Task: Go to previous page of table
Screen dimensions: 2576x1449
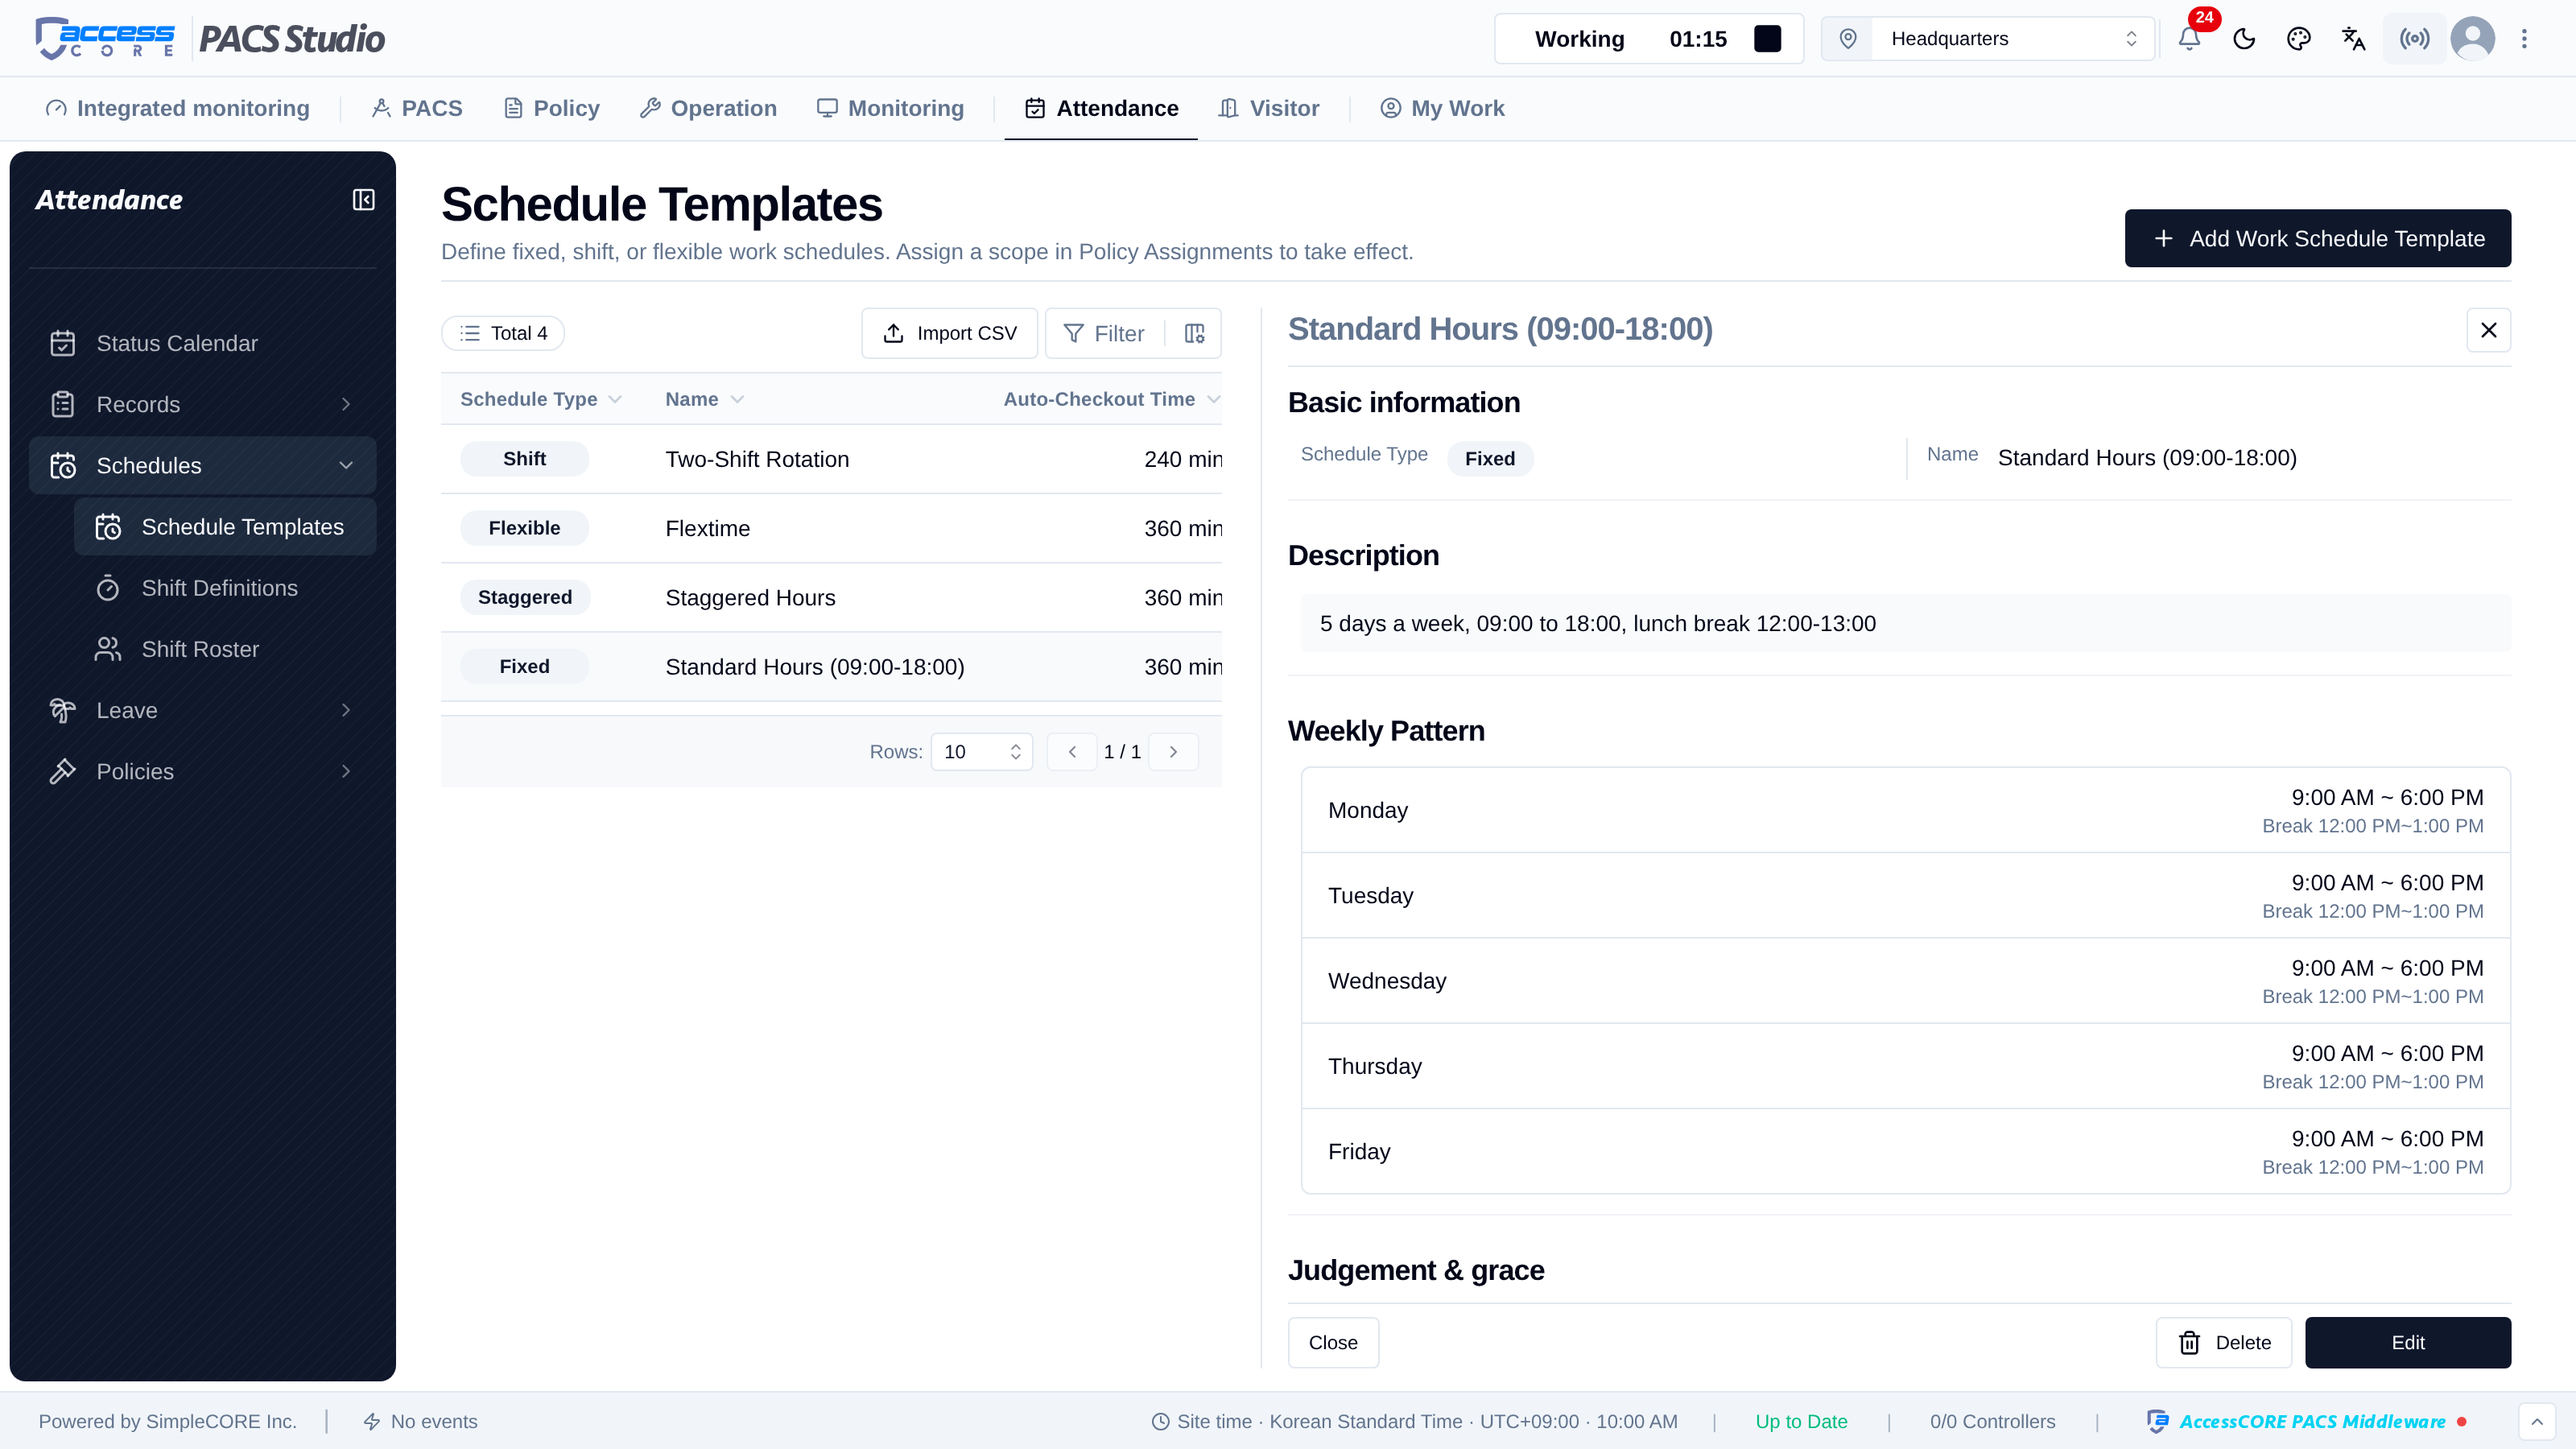Action: [x=1072, y=752]
